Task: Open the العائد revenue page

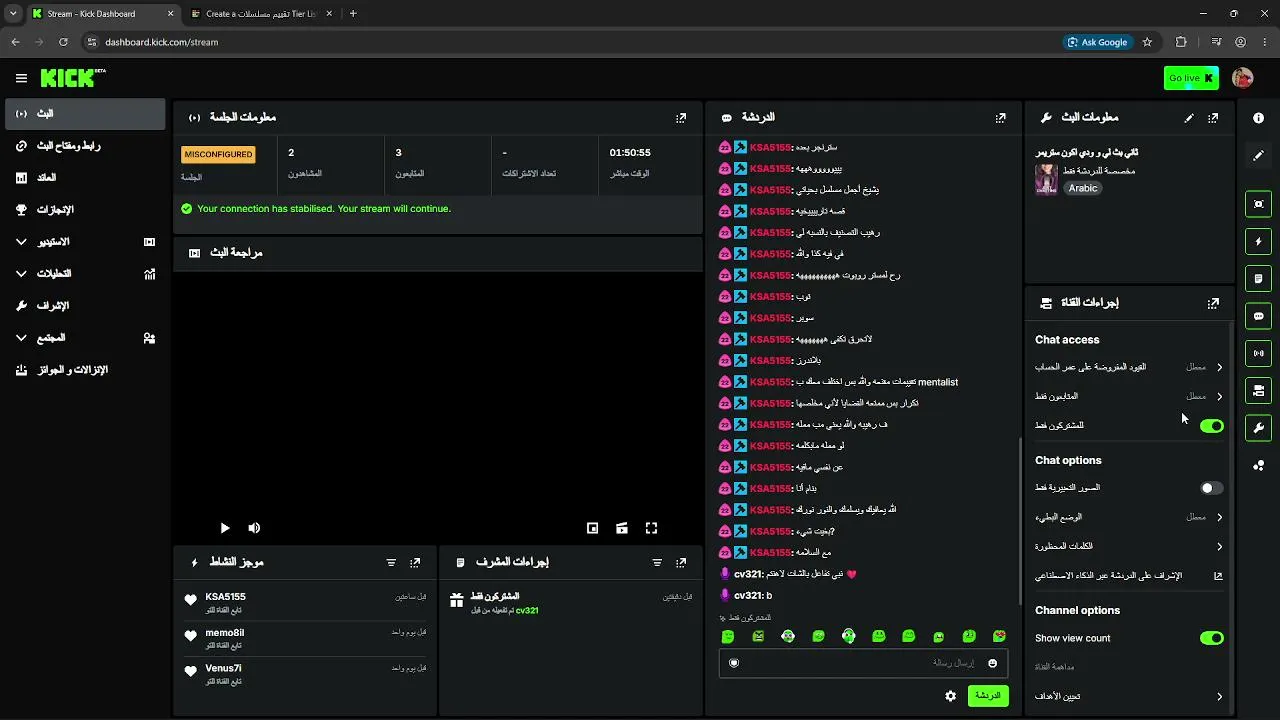Action: 85,178
